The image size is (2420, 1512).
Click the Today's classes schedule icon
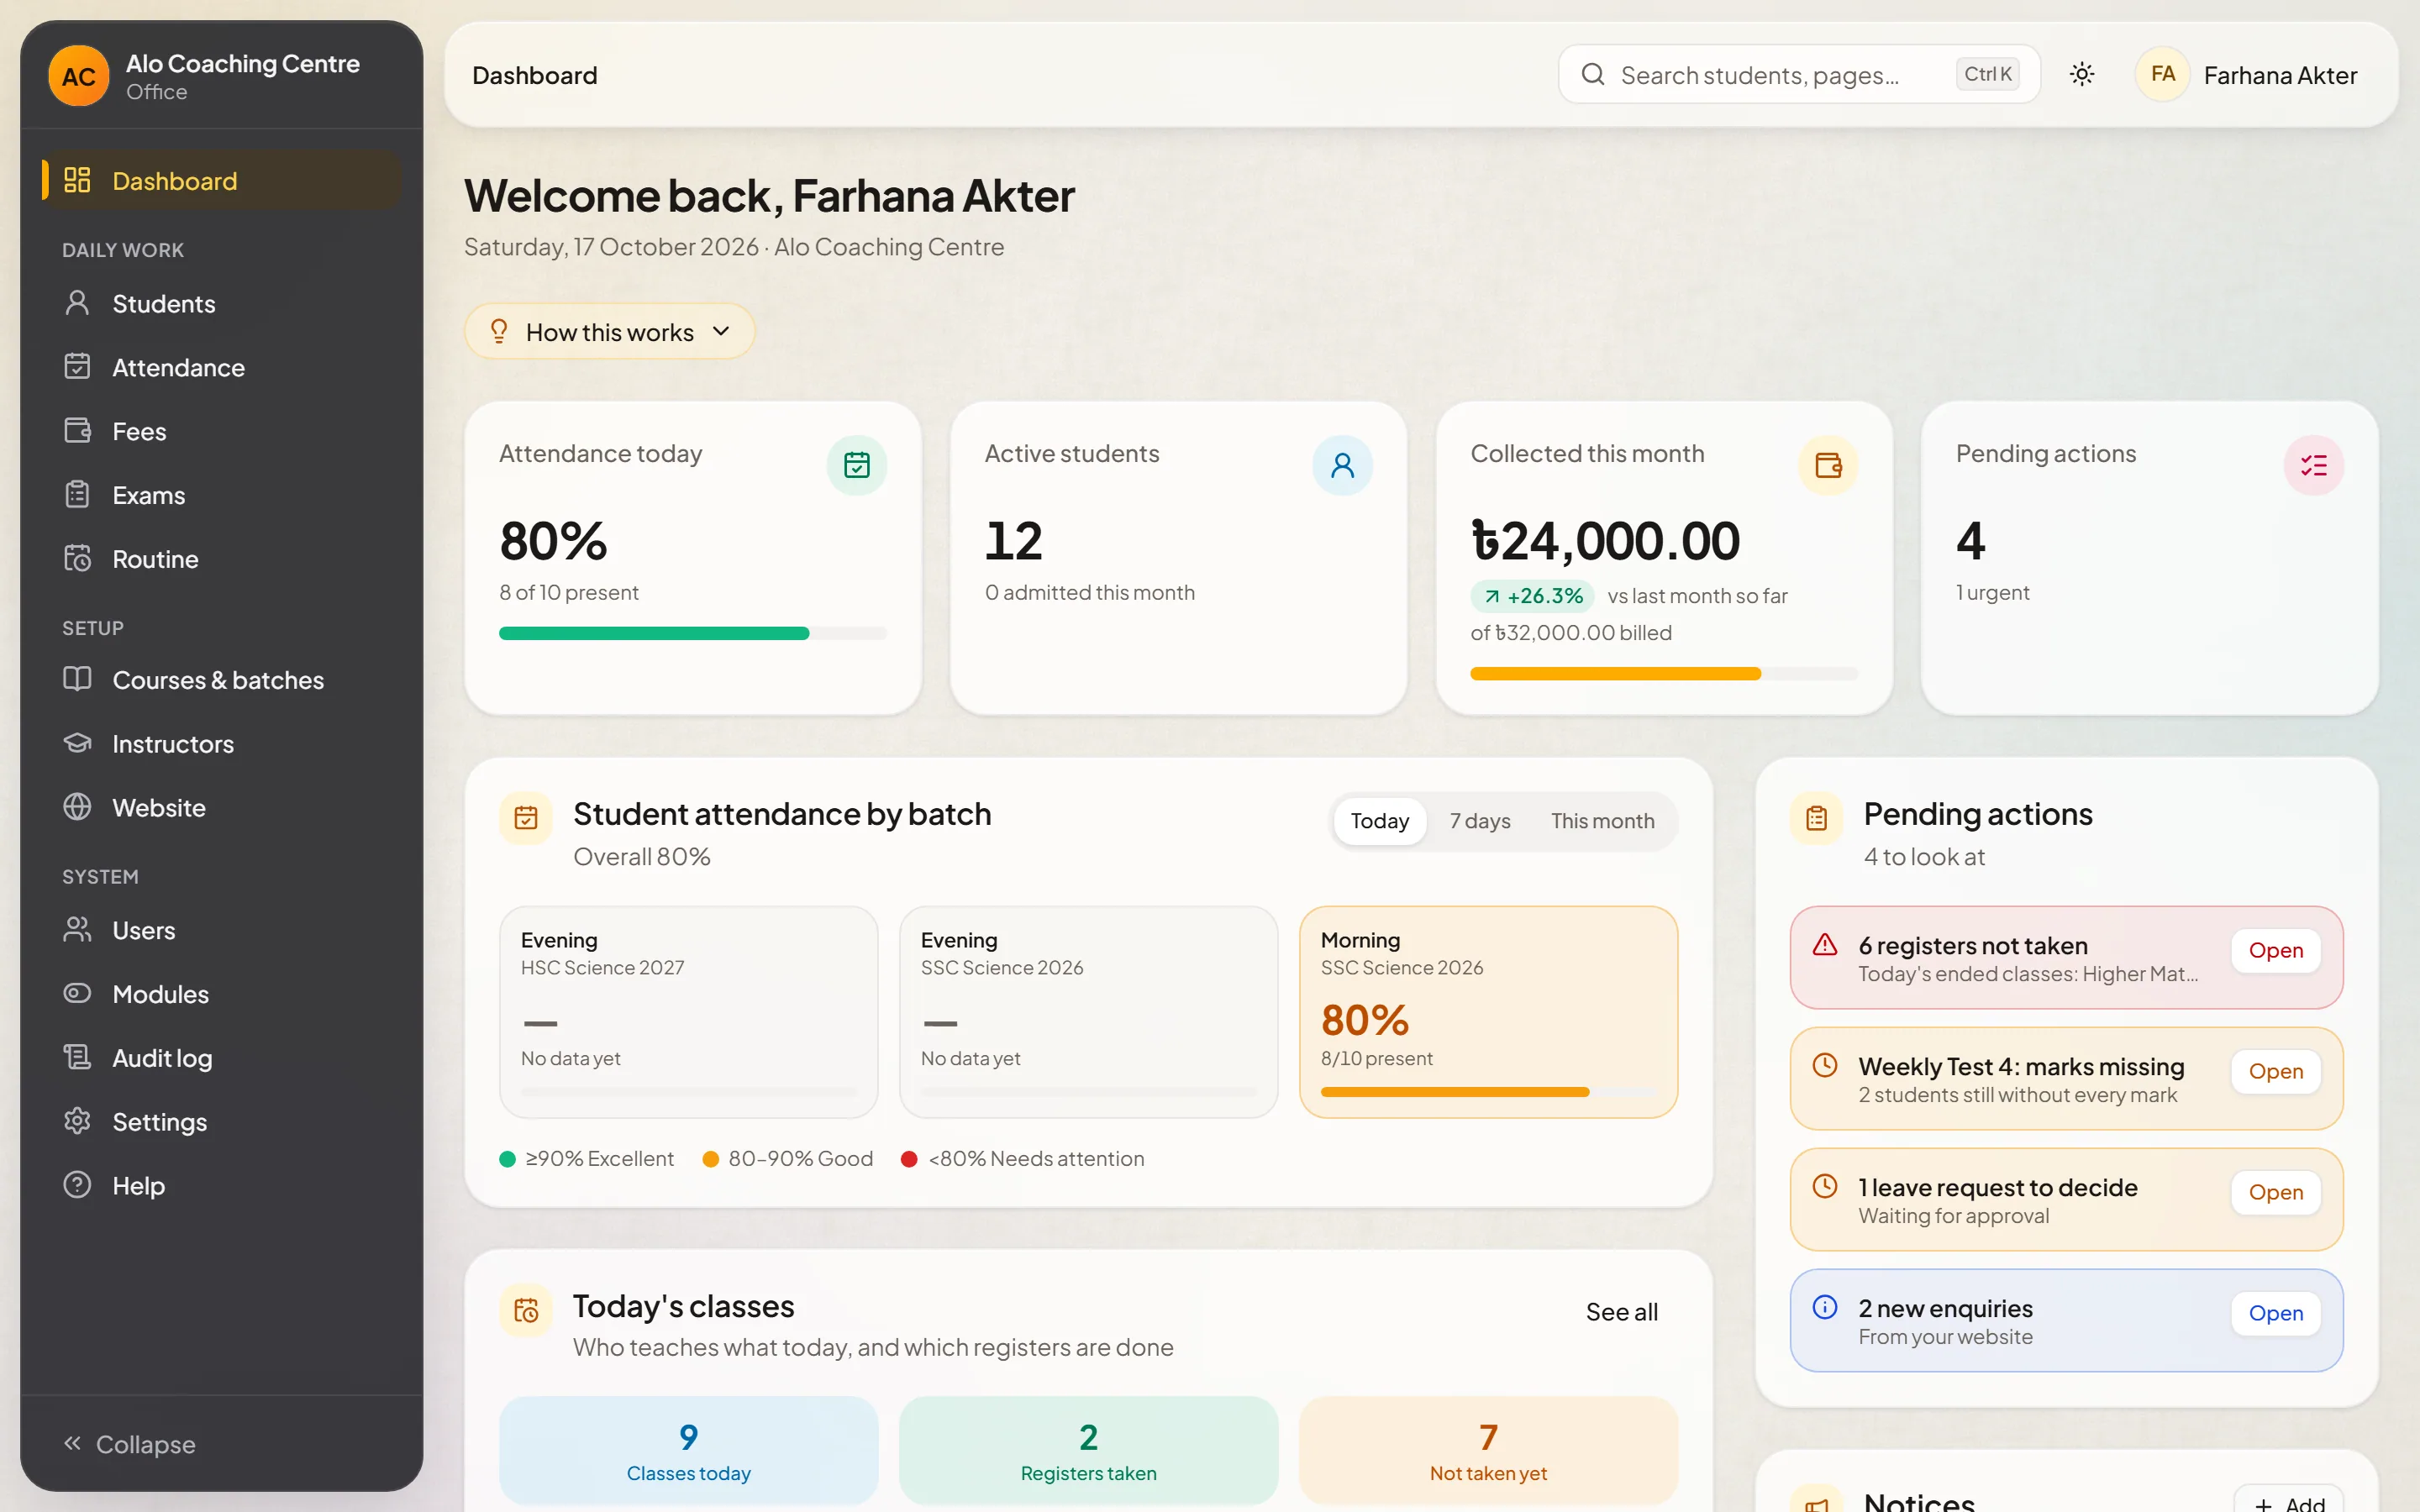tap(526, 1310)
